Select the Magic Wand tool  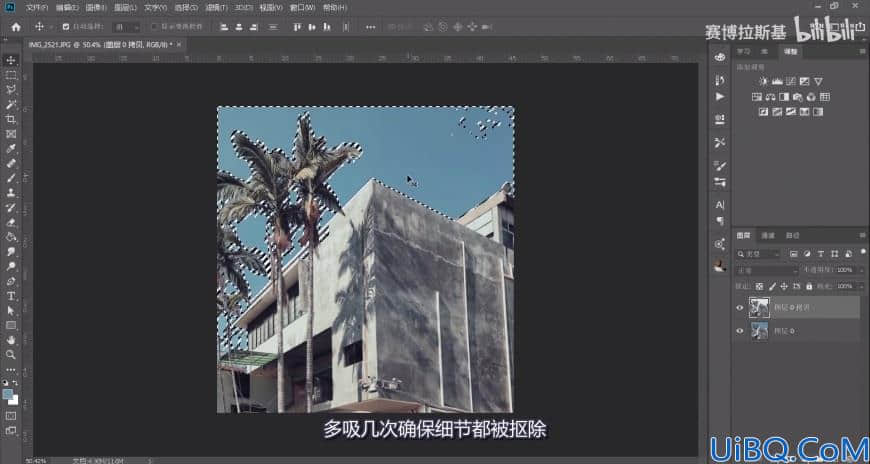[11, 104]
